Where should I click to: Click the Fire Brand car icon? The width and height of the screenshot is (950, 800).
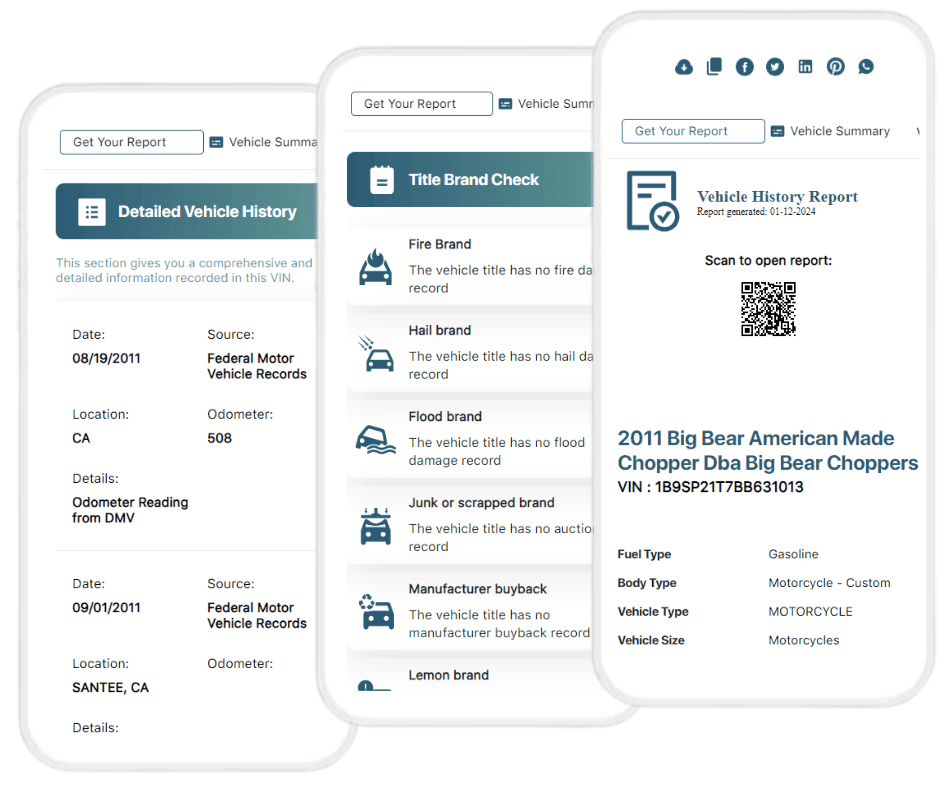375,266
